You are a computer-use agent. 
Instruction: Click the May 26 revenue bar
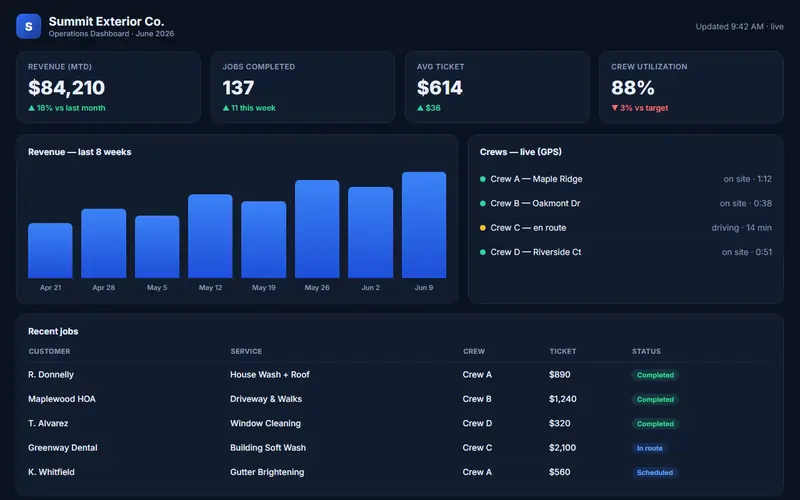(x=317, y=229)
